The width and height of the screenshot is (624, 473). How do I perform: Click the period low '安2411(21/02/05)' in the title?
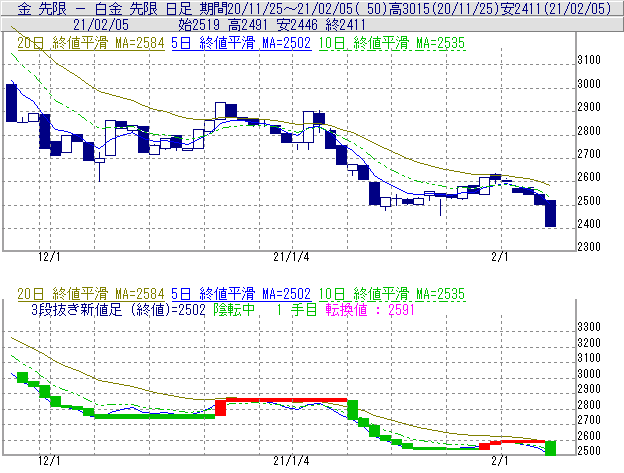(556, 8)
